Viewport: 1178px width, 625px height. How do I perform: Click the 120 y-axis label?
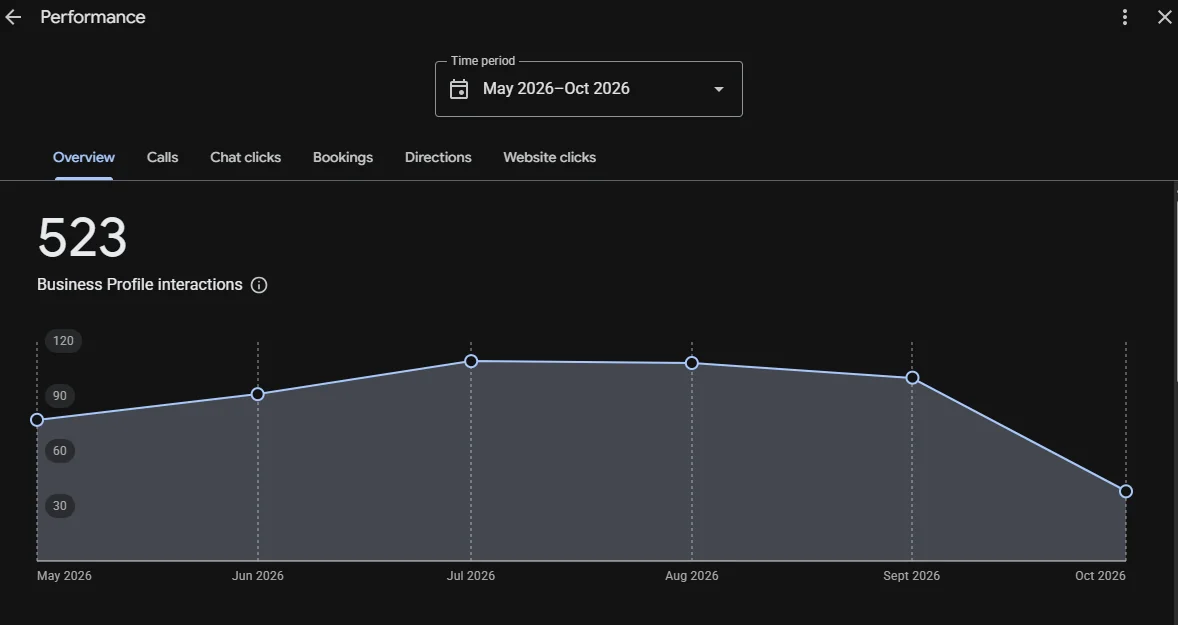(63, 341)
